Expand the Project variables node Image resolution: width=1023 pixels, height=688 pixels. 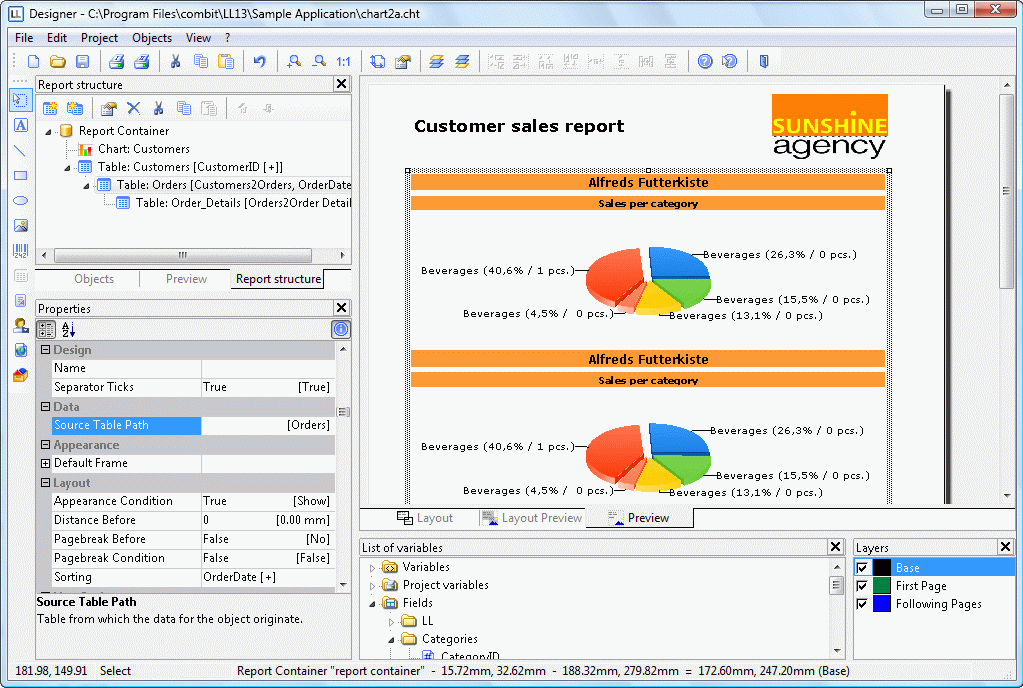pos(373,586)
